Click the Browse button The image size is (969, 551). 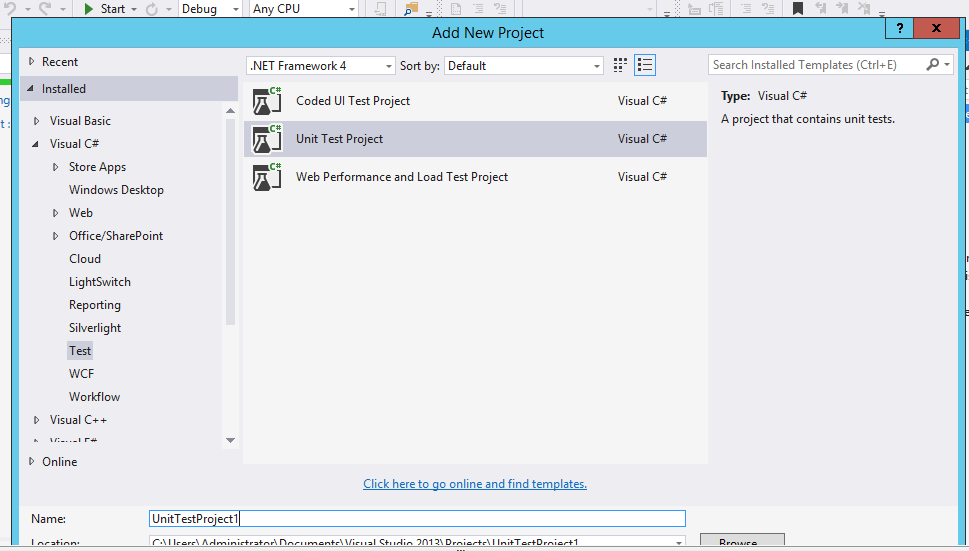[x=742, y=540]
